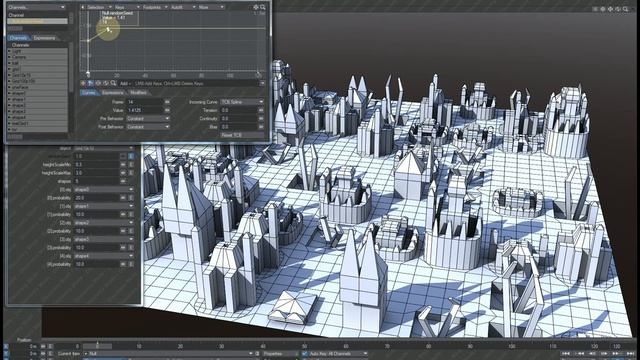Click the mini-slider arrows beside Tension field

pyautogui.click(x=261, y=110)
